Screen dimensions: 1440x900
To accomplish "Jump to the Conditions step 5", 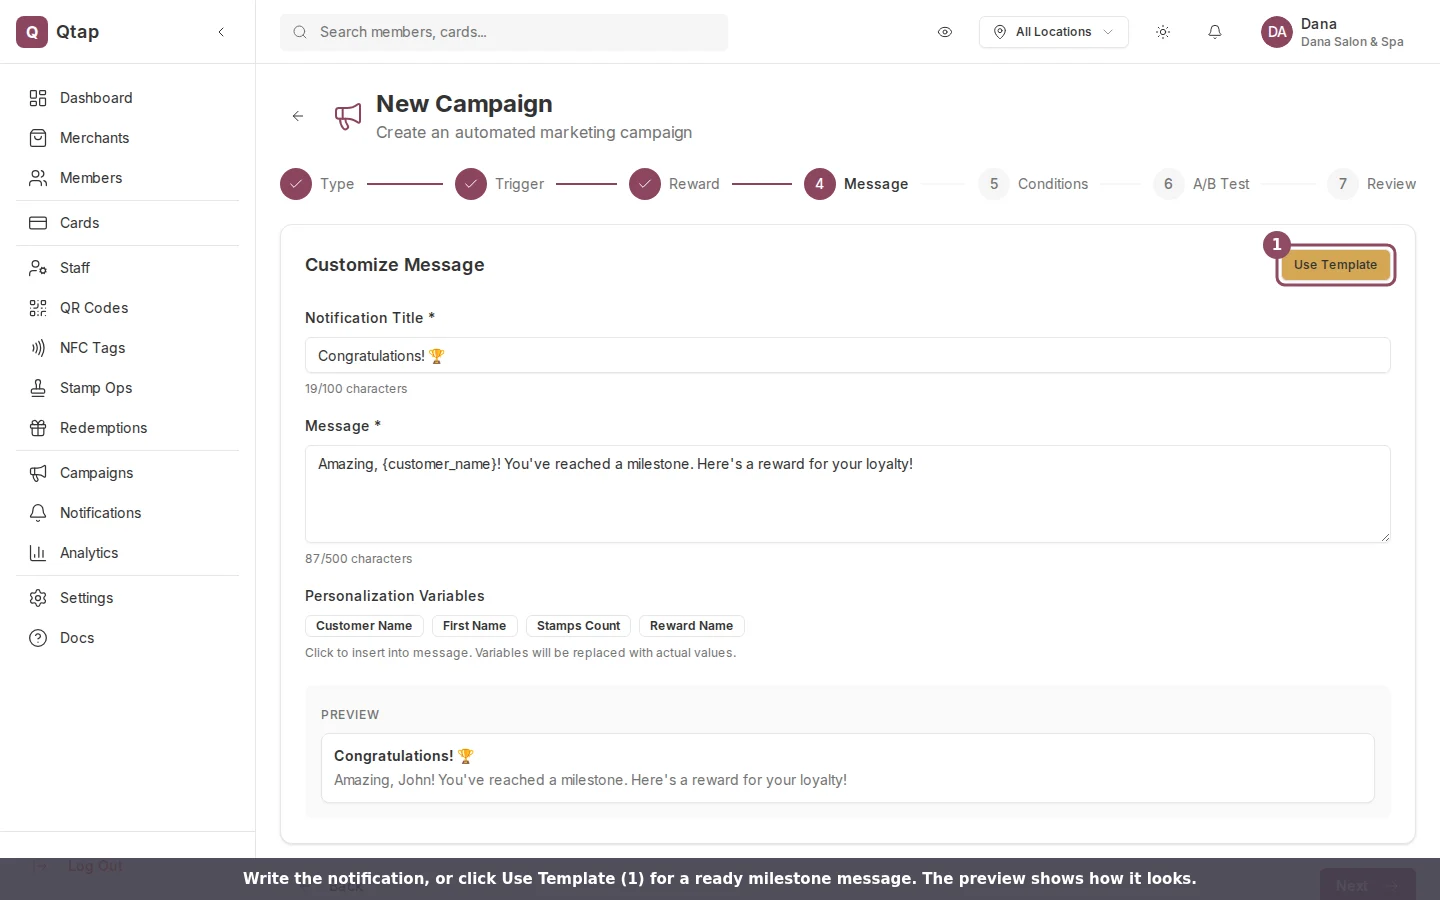I will tap(1034, 184).
